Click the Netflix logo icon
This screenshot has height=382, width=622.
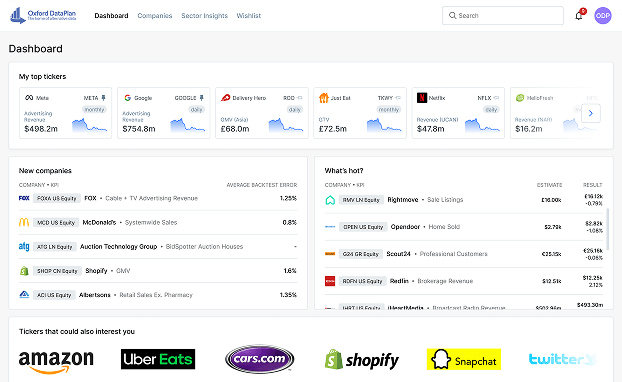[x=422, y=98]
